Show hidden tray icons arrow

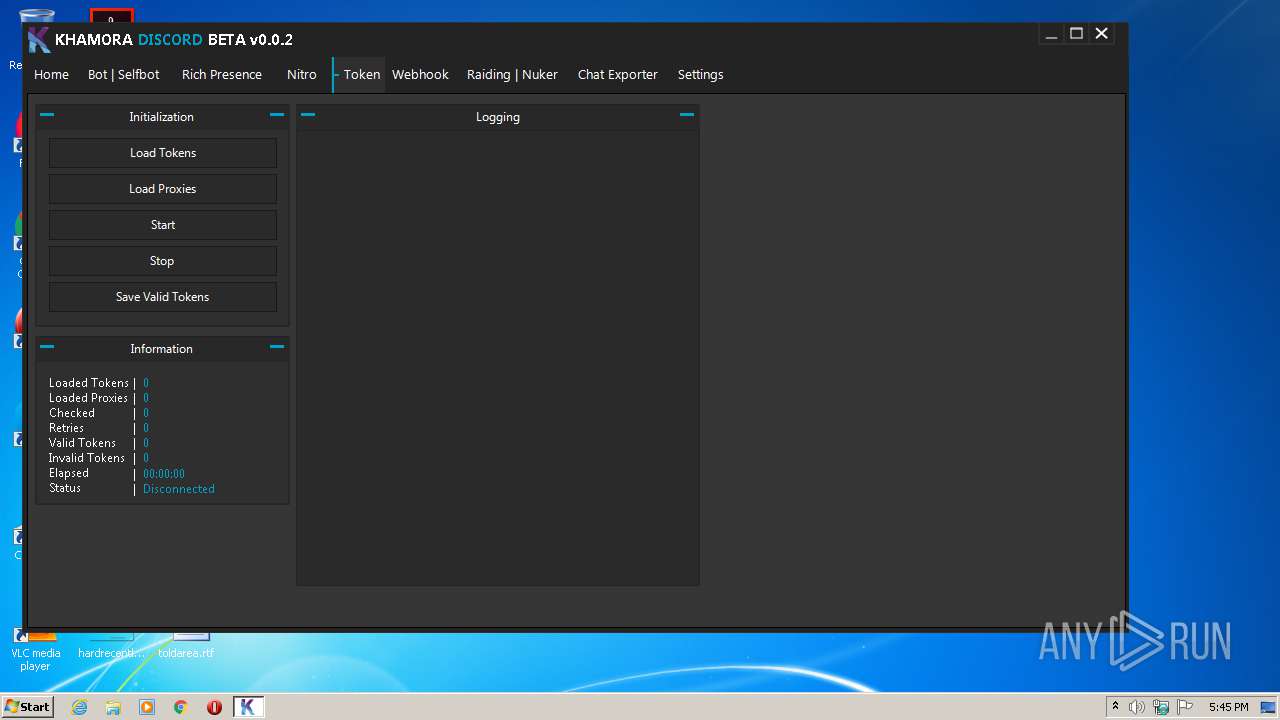point(1116,706)
